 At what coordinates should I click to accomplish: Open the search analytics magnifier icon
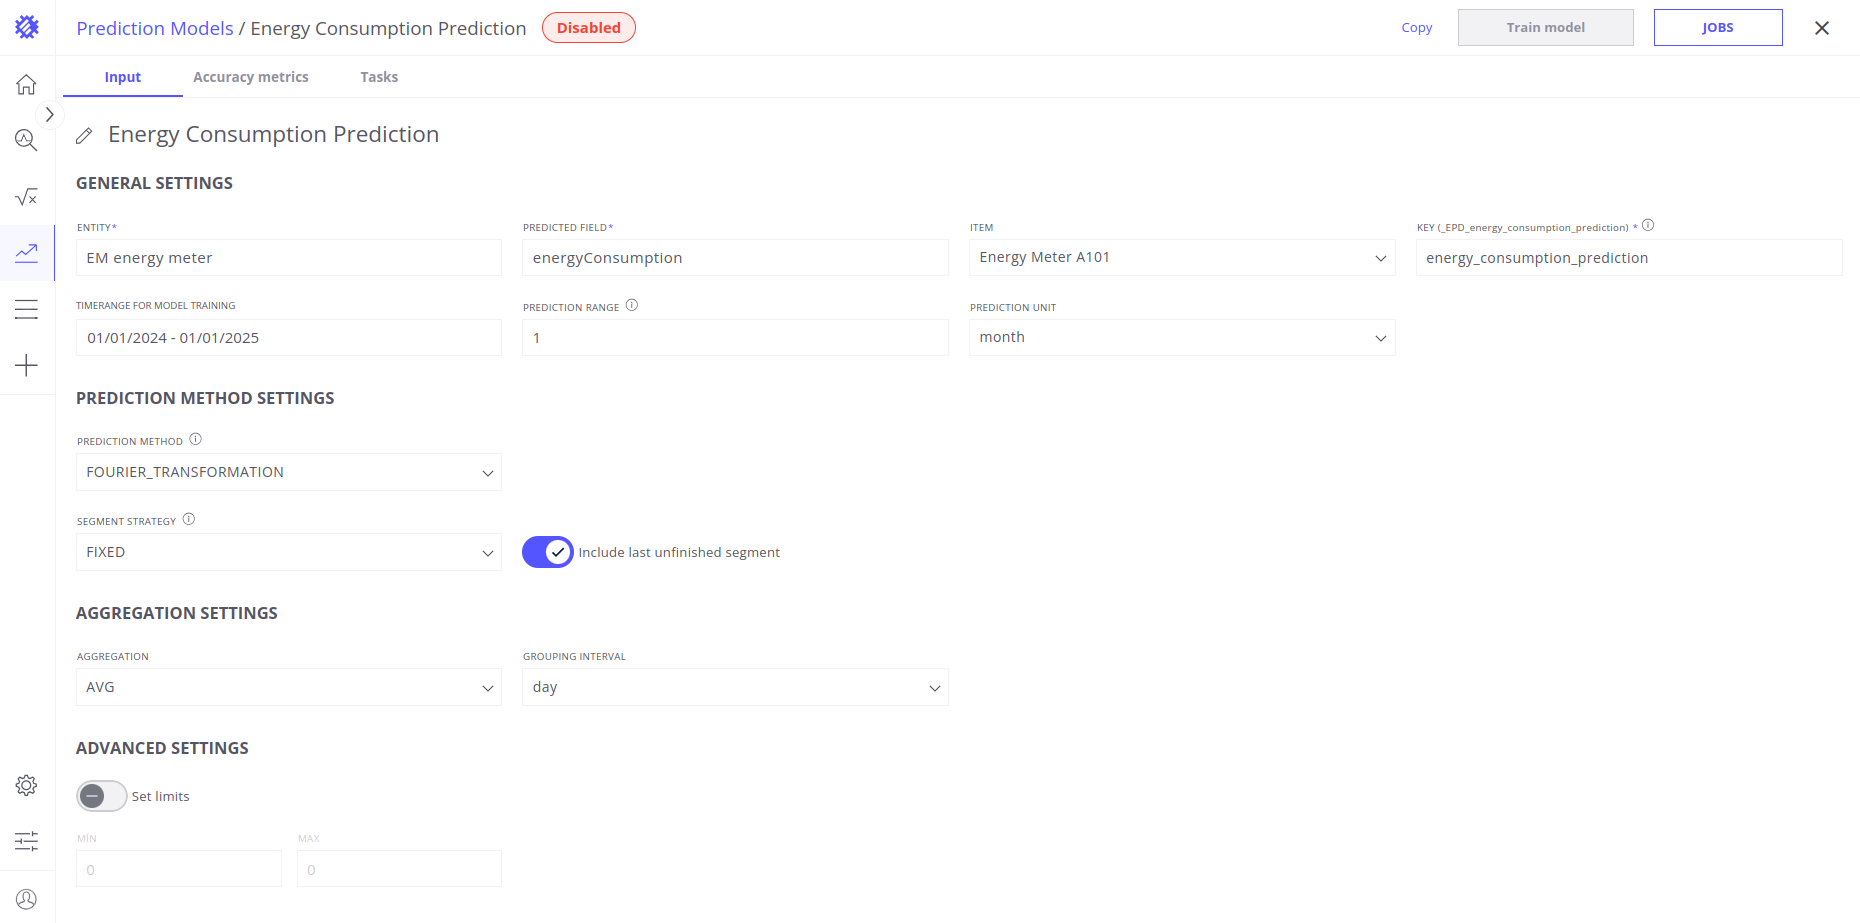pyautogui.click(x=27, y=141)
